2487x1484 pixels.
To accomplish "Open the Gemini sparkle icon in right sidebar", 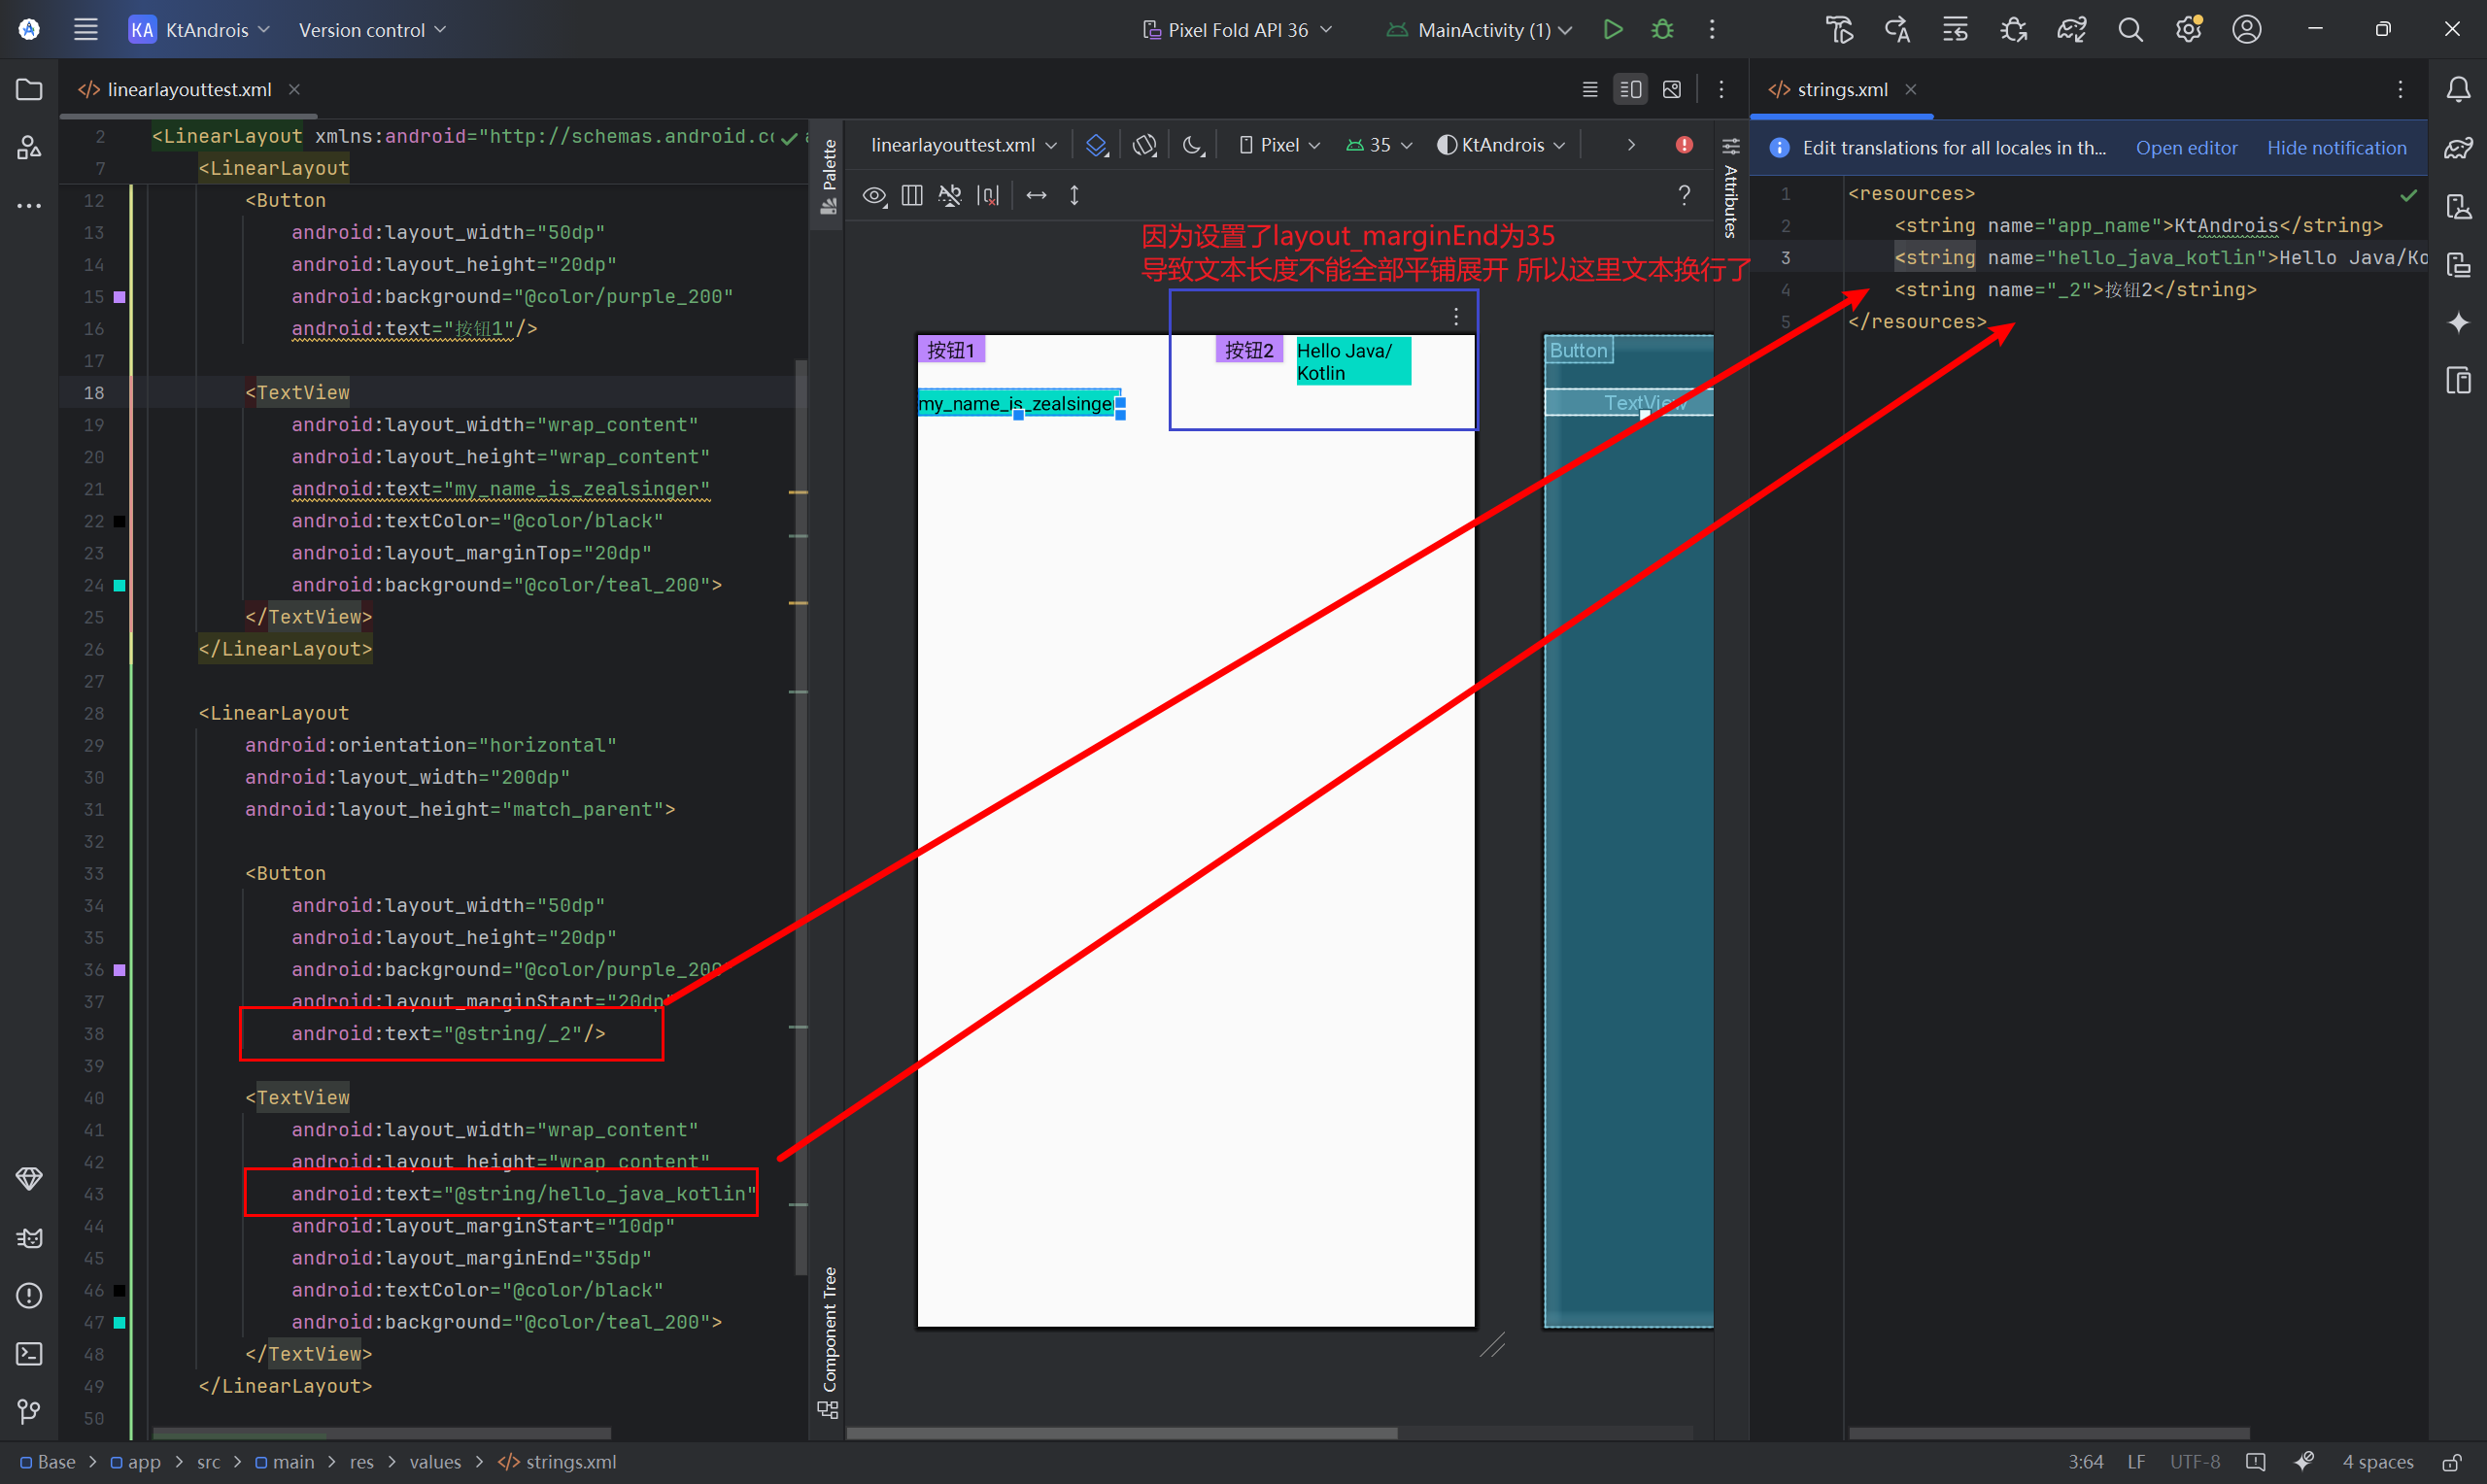I will coord(2458,322).
